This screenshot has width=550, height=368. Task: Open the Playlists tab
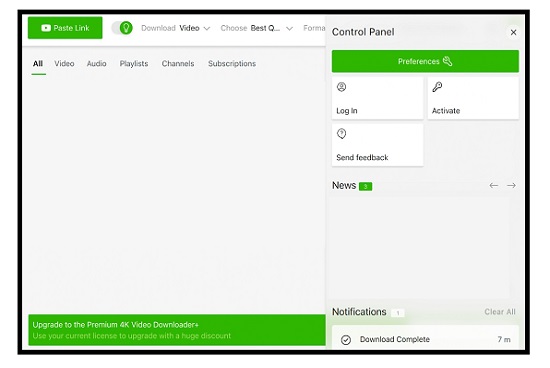134,63
